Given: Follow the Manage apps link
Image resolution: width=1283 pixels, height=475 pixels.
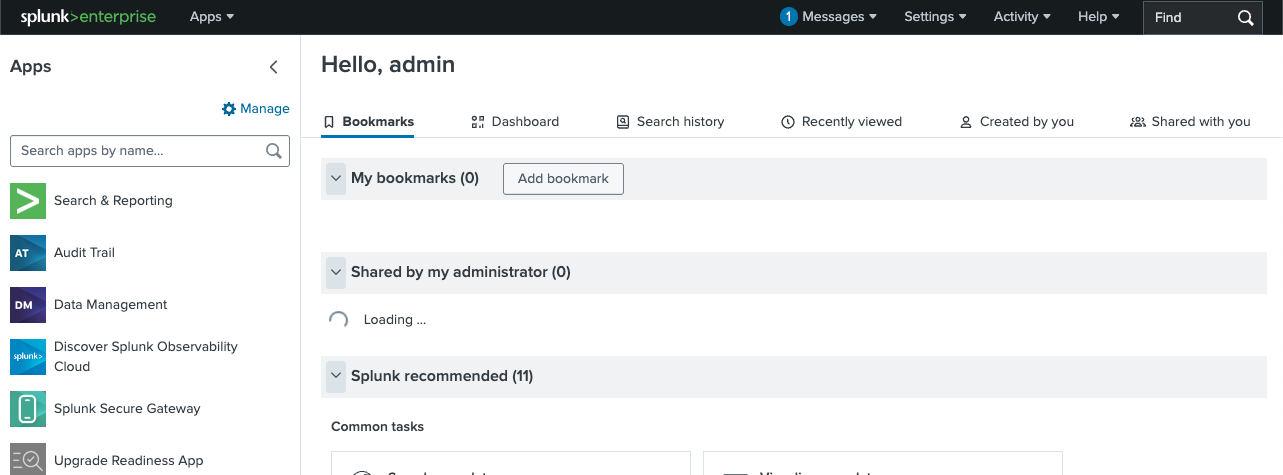Looking at the screenshot, I should tap(256, 109).
